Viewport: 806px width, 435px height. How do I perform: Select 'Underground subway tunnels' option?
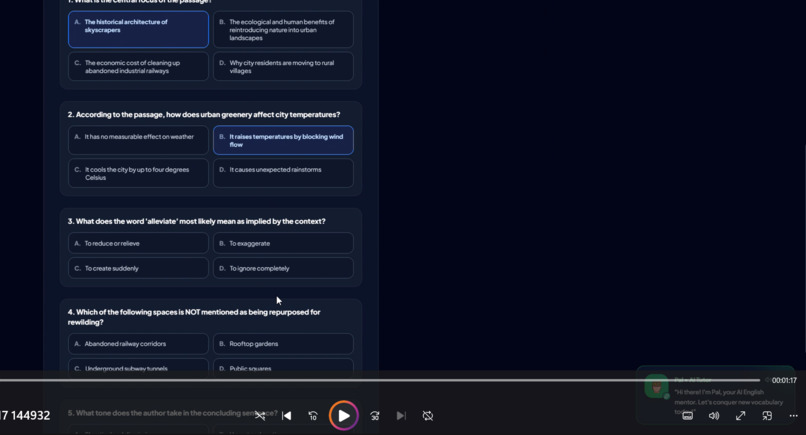pos(138,368)
